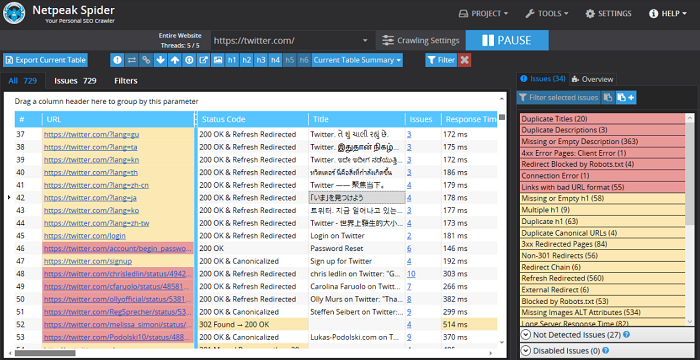The image size is (700, 360).
Task: Click the h3 headings toolbar button
Action: coord(261,60)
